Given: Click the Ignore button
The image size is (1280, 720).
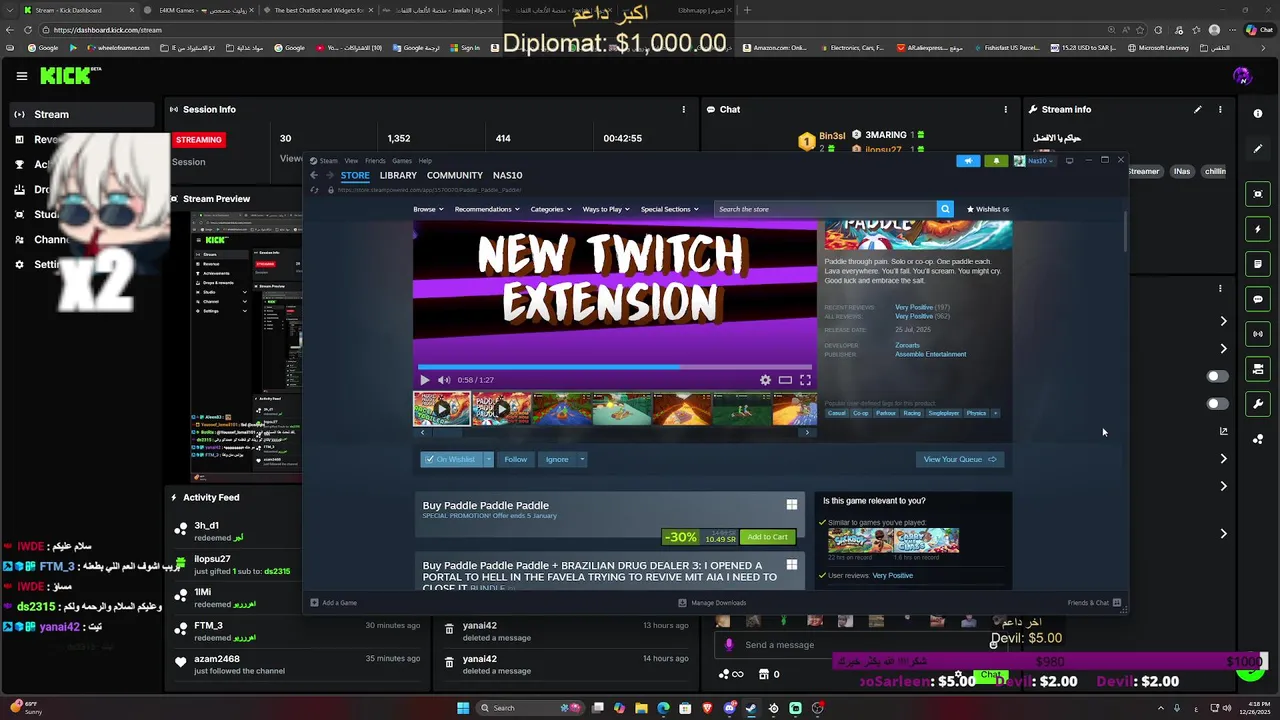Looking at the screenshot, I should 557,459.
